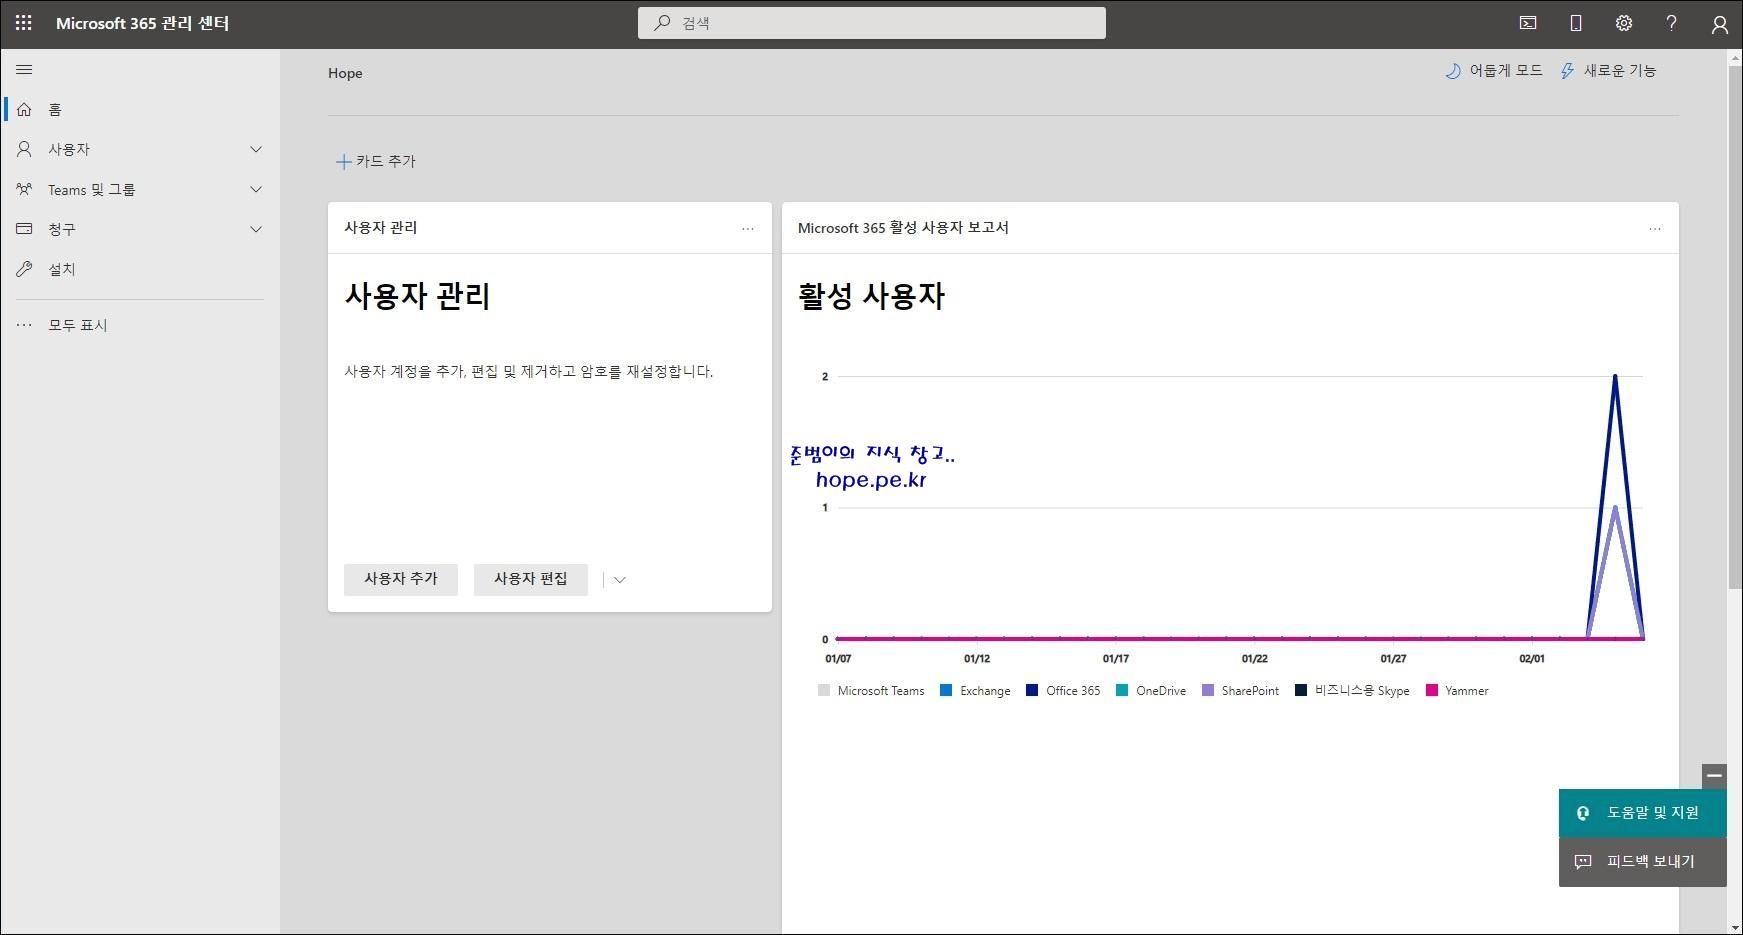Click the 사용자 관리 card header title
Screen dimensions: 1743x935
[x=381, y=228]
